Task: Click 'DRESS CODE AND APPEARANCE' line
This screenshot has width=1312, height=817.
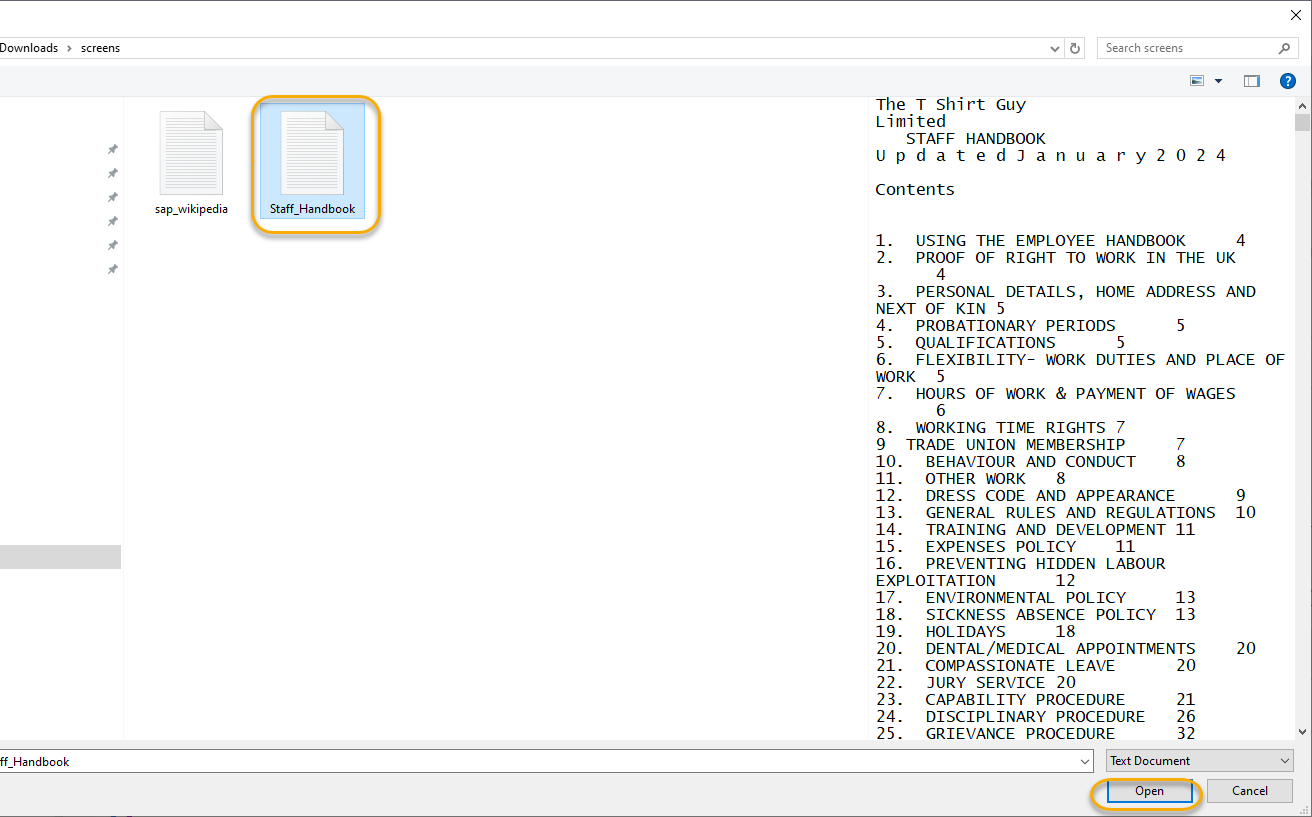Action: 1061,496
